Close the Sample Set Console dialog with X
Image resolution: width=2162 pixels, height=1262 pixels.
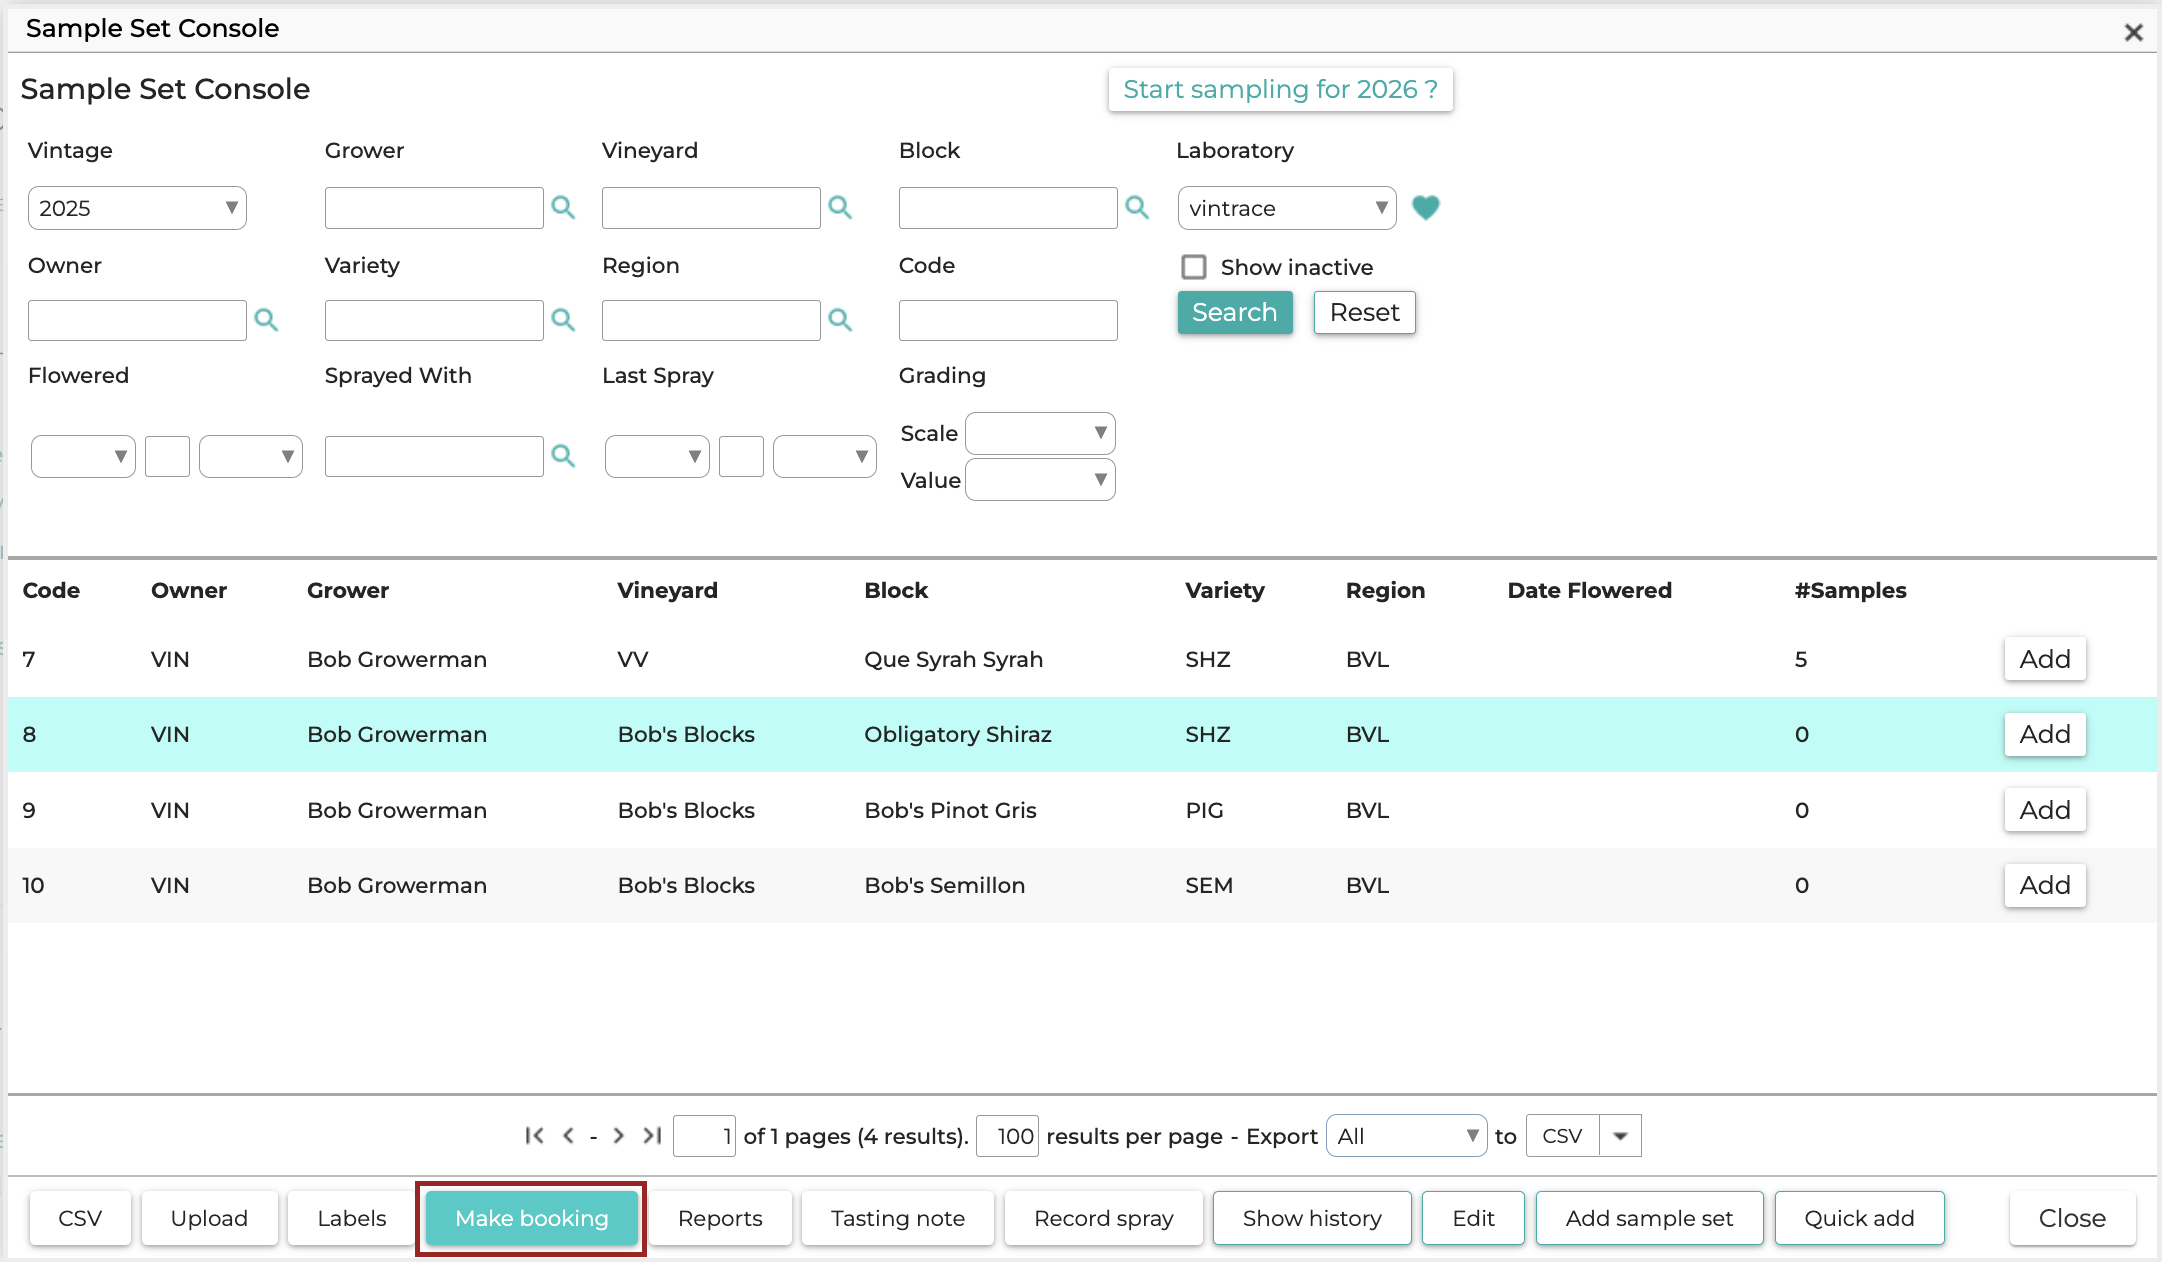2133,32
